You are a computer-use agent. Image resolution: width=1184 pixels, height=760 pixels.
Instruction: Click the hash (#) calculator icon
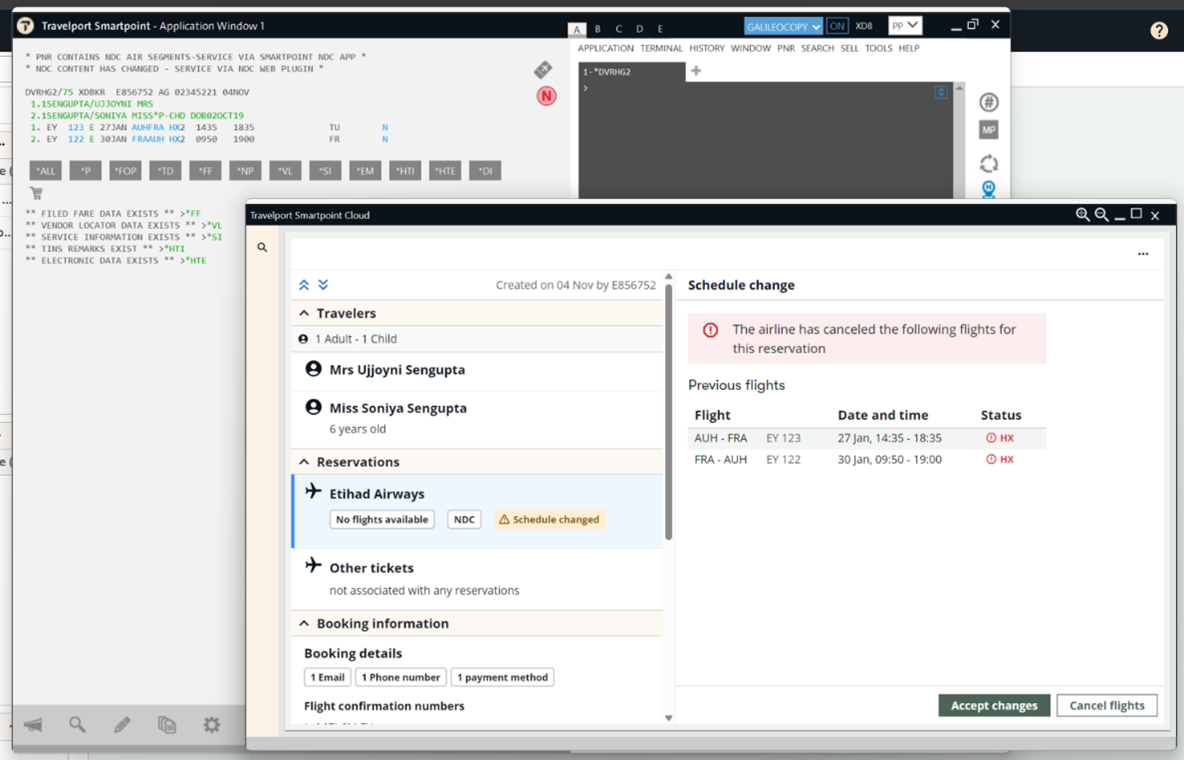click(x=988, y=102)
